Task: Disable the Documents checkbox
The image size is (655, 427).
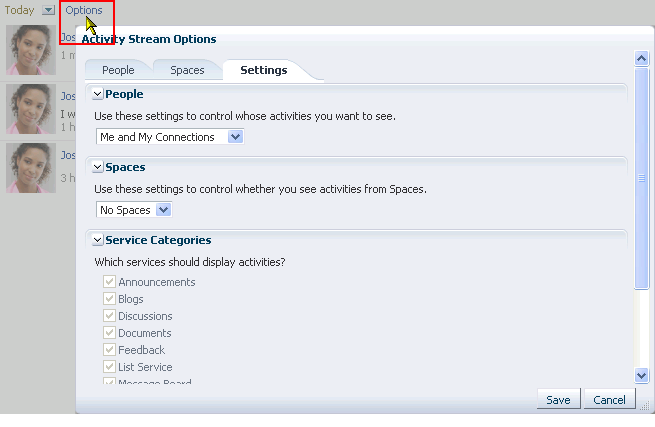Action: [109, 333]
